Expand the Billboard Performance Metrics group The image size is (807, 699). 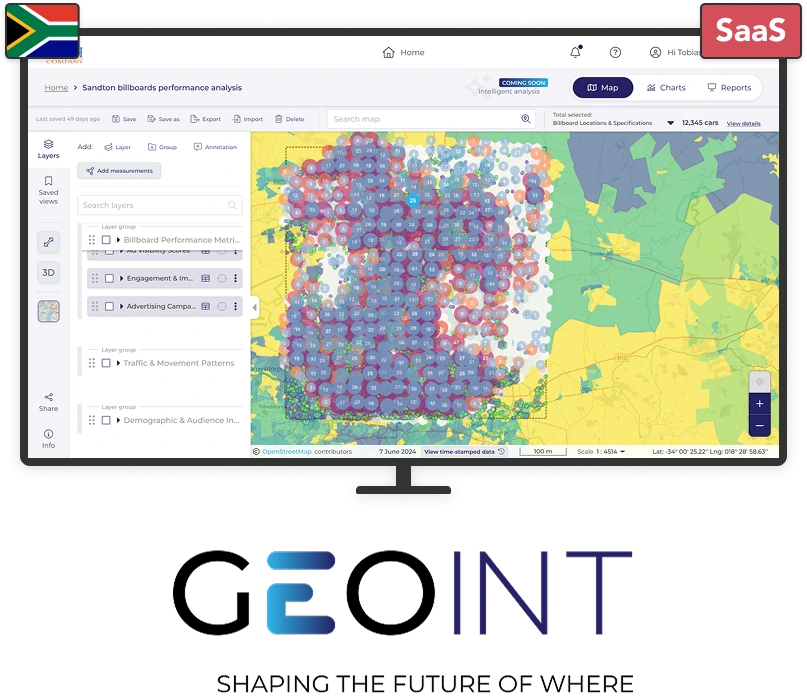[118, 240]
